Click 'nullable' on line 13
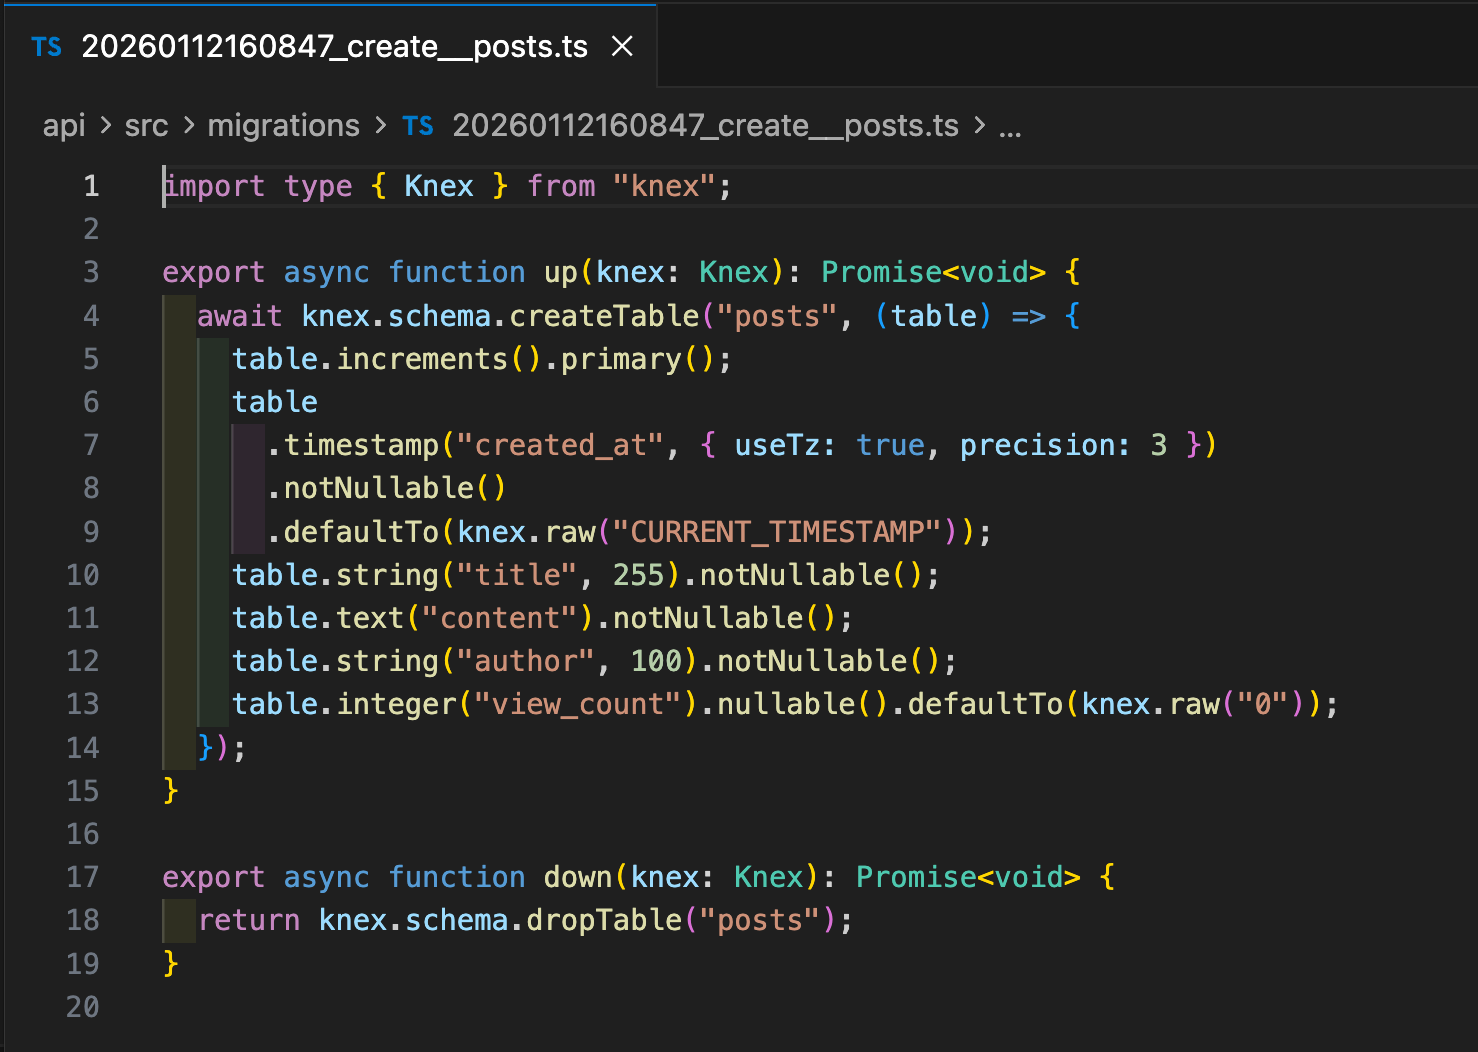Screen dimensions: 1478x1052 [x=786, y=704]
